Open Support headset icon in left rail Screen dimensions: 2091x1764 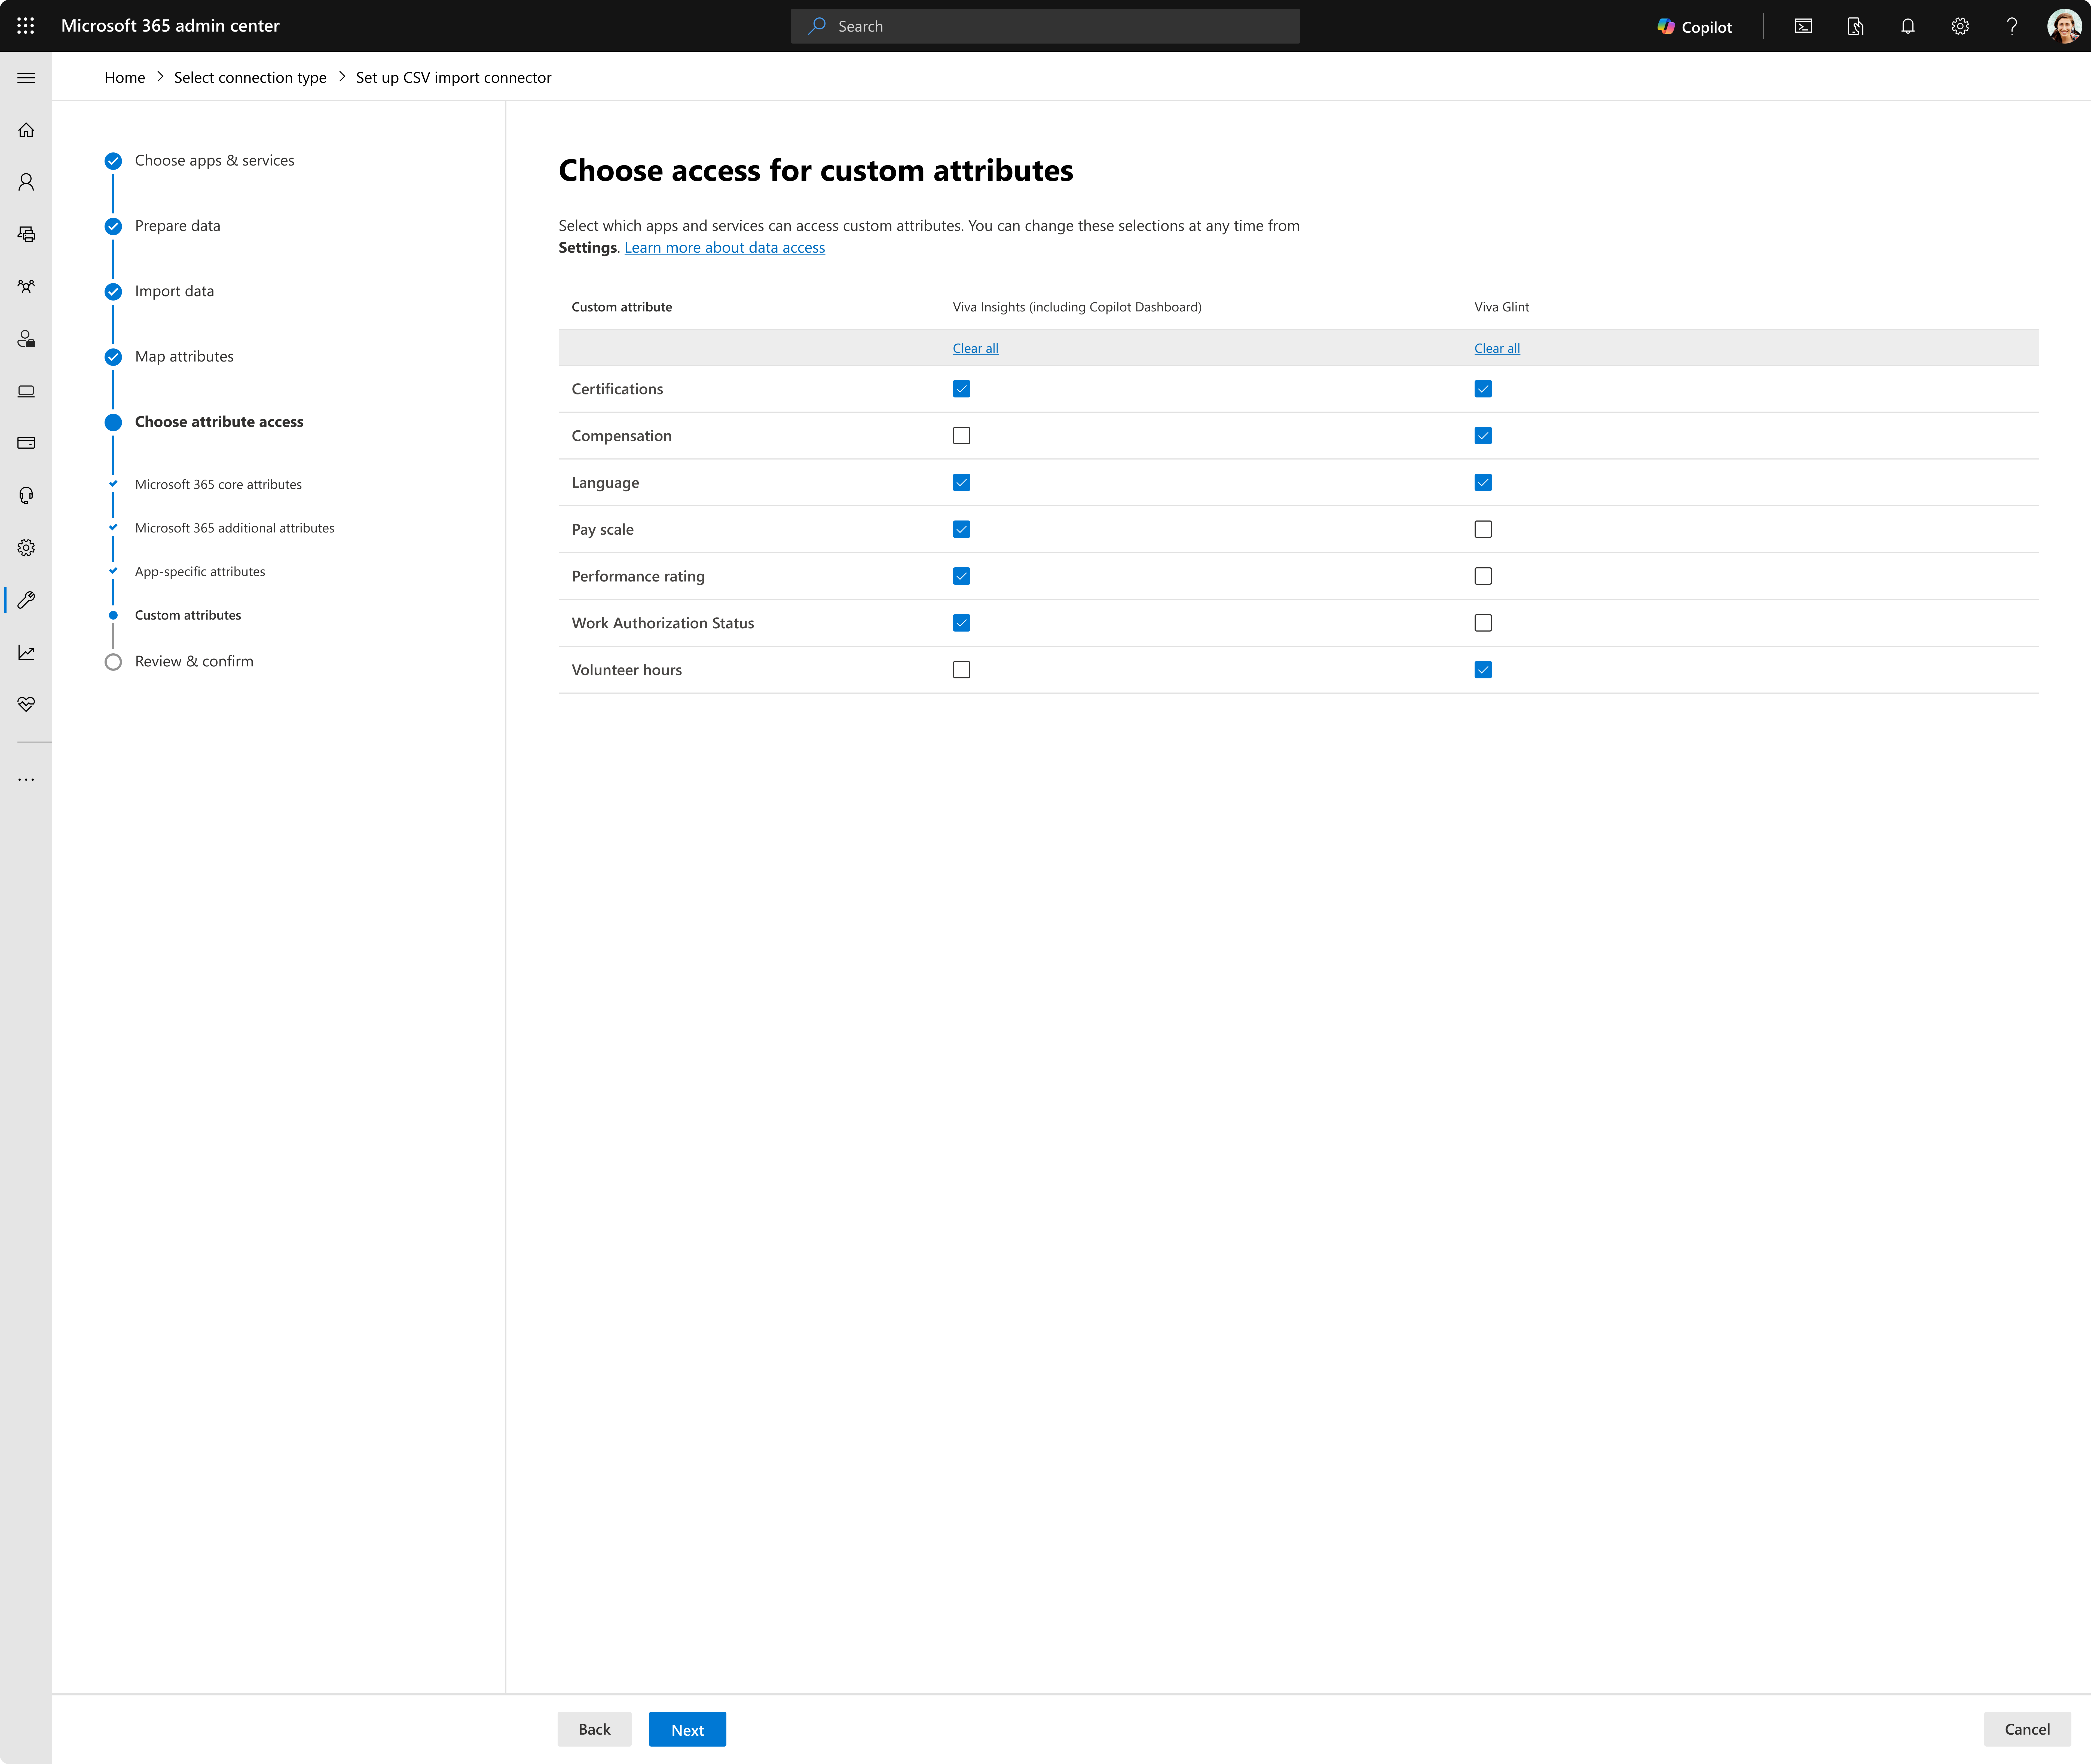[26, 495]
